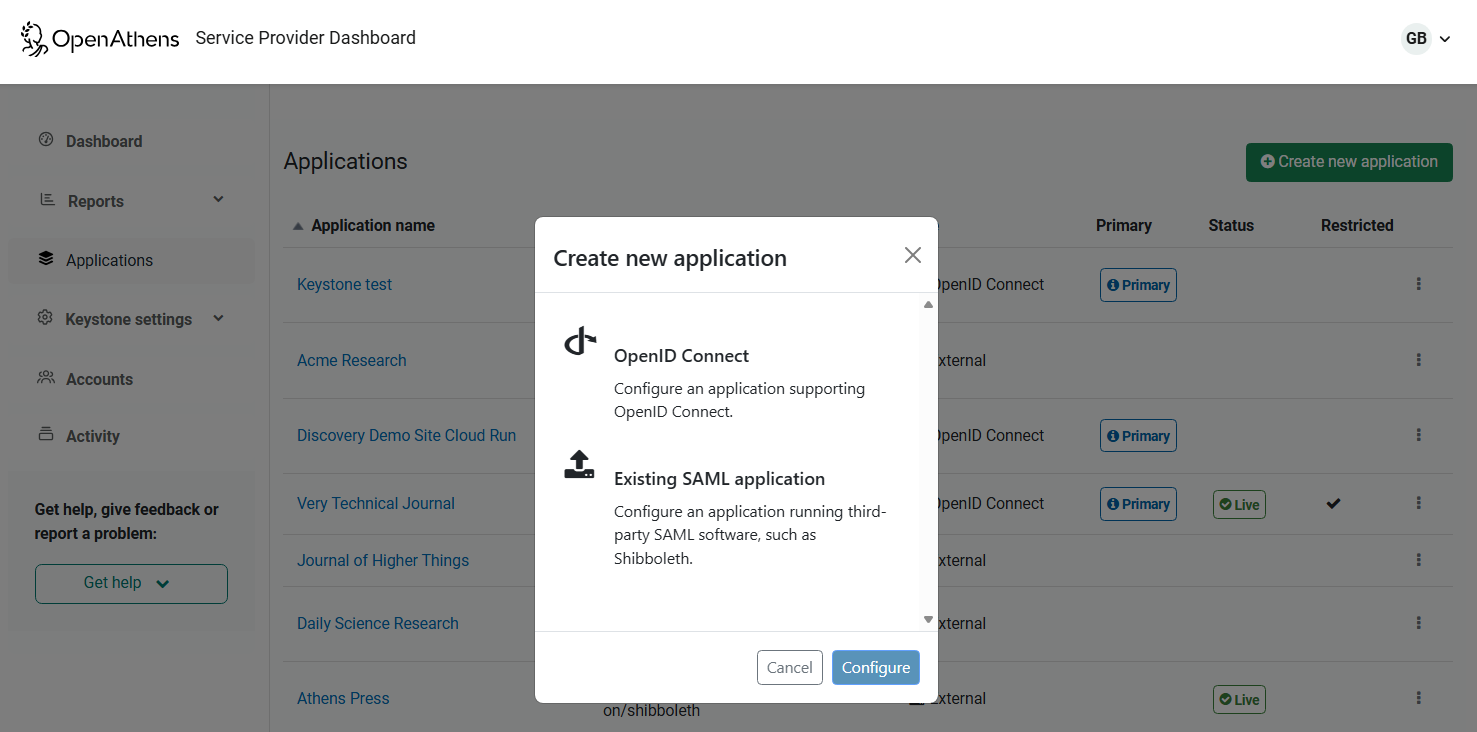
Task: Click the Live status badge for Athens Press
Action: 1239,699
